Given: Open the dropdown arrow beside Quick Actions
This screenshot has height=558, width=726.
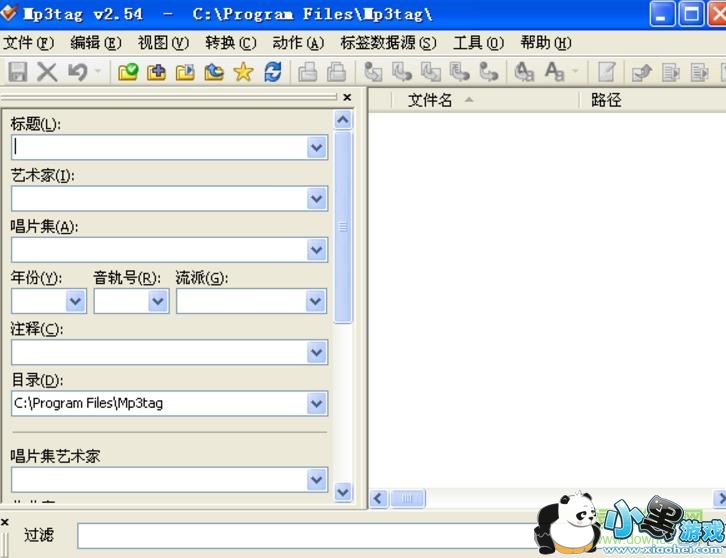Looking at the screenshot, I should (x=575, y=71).
